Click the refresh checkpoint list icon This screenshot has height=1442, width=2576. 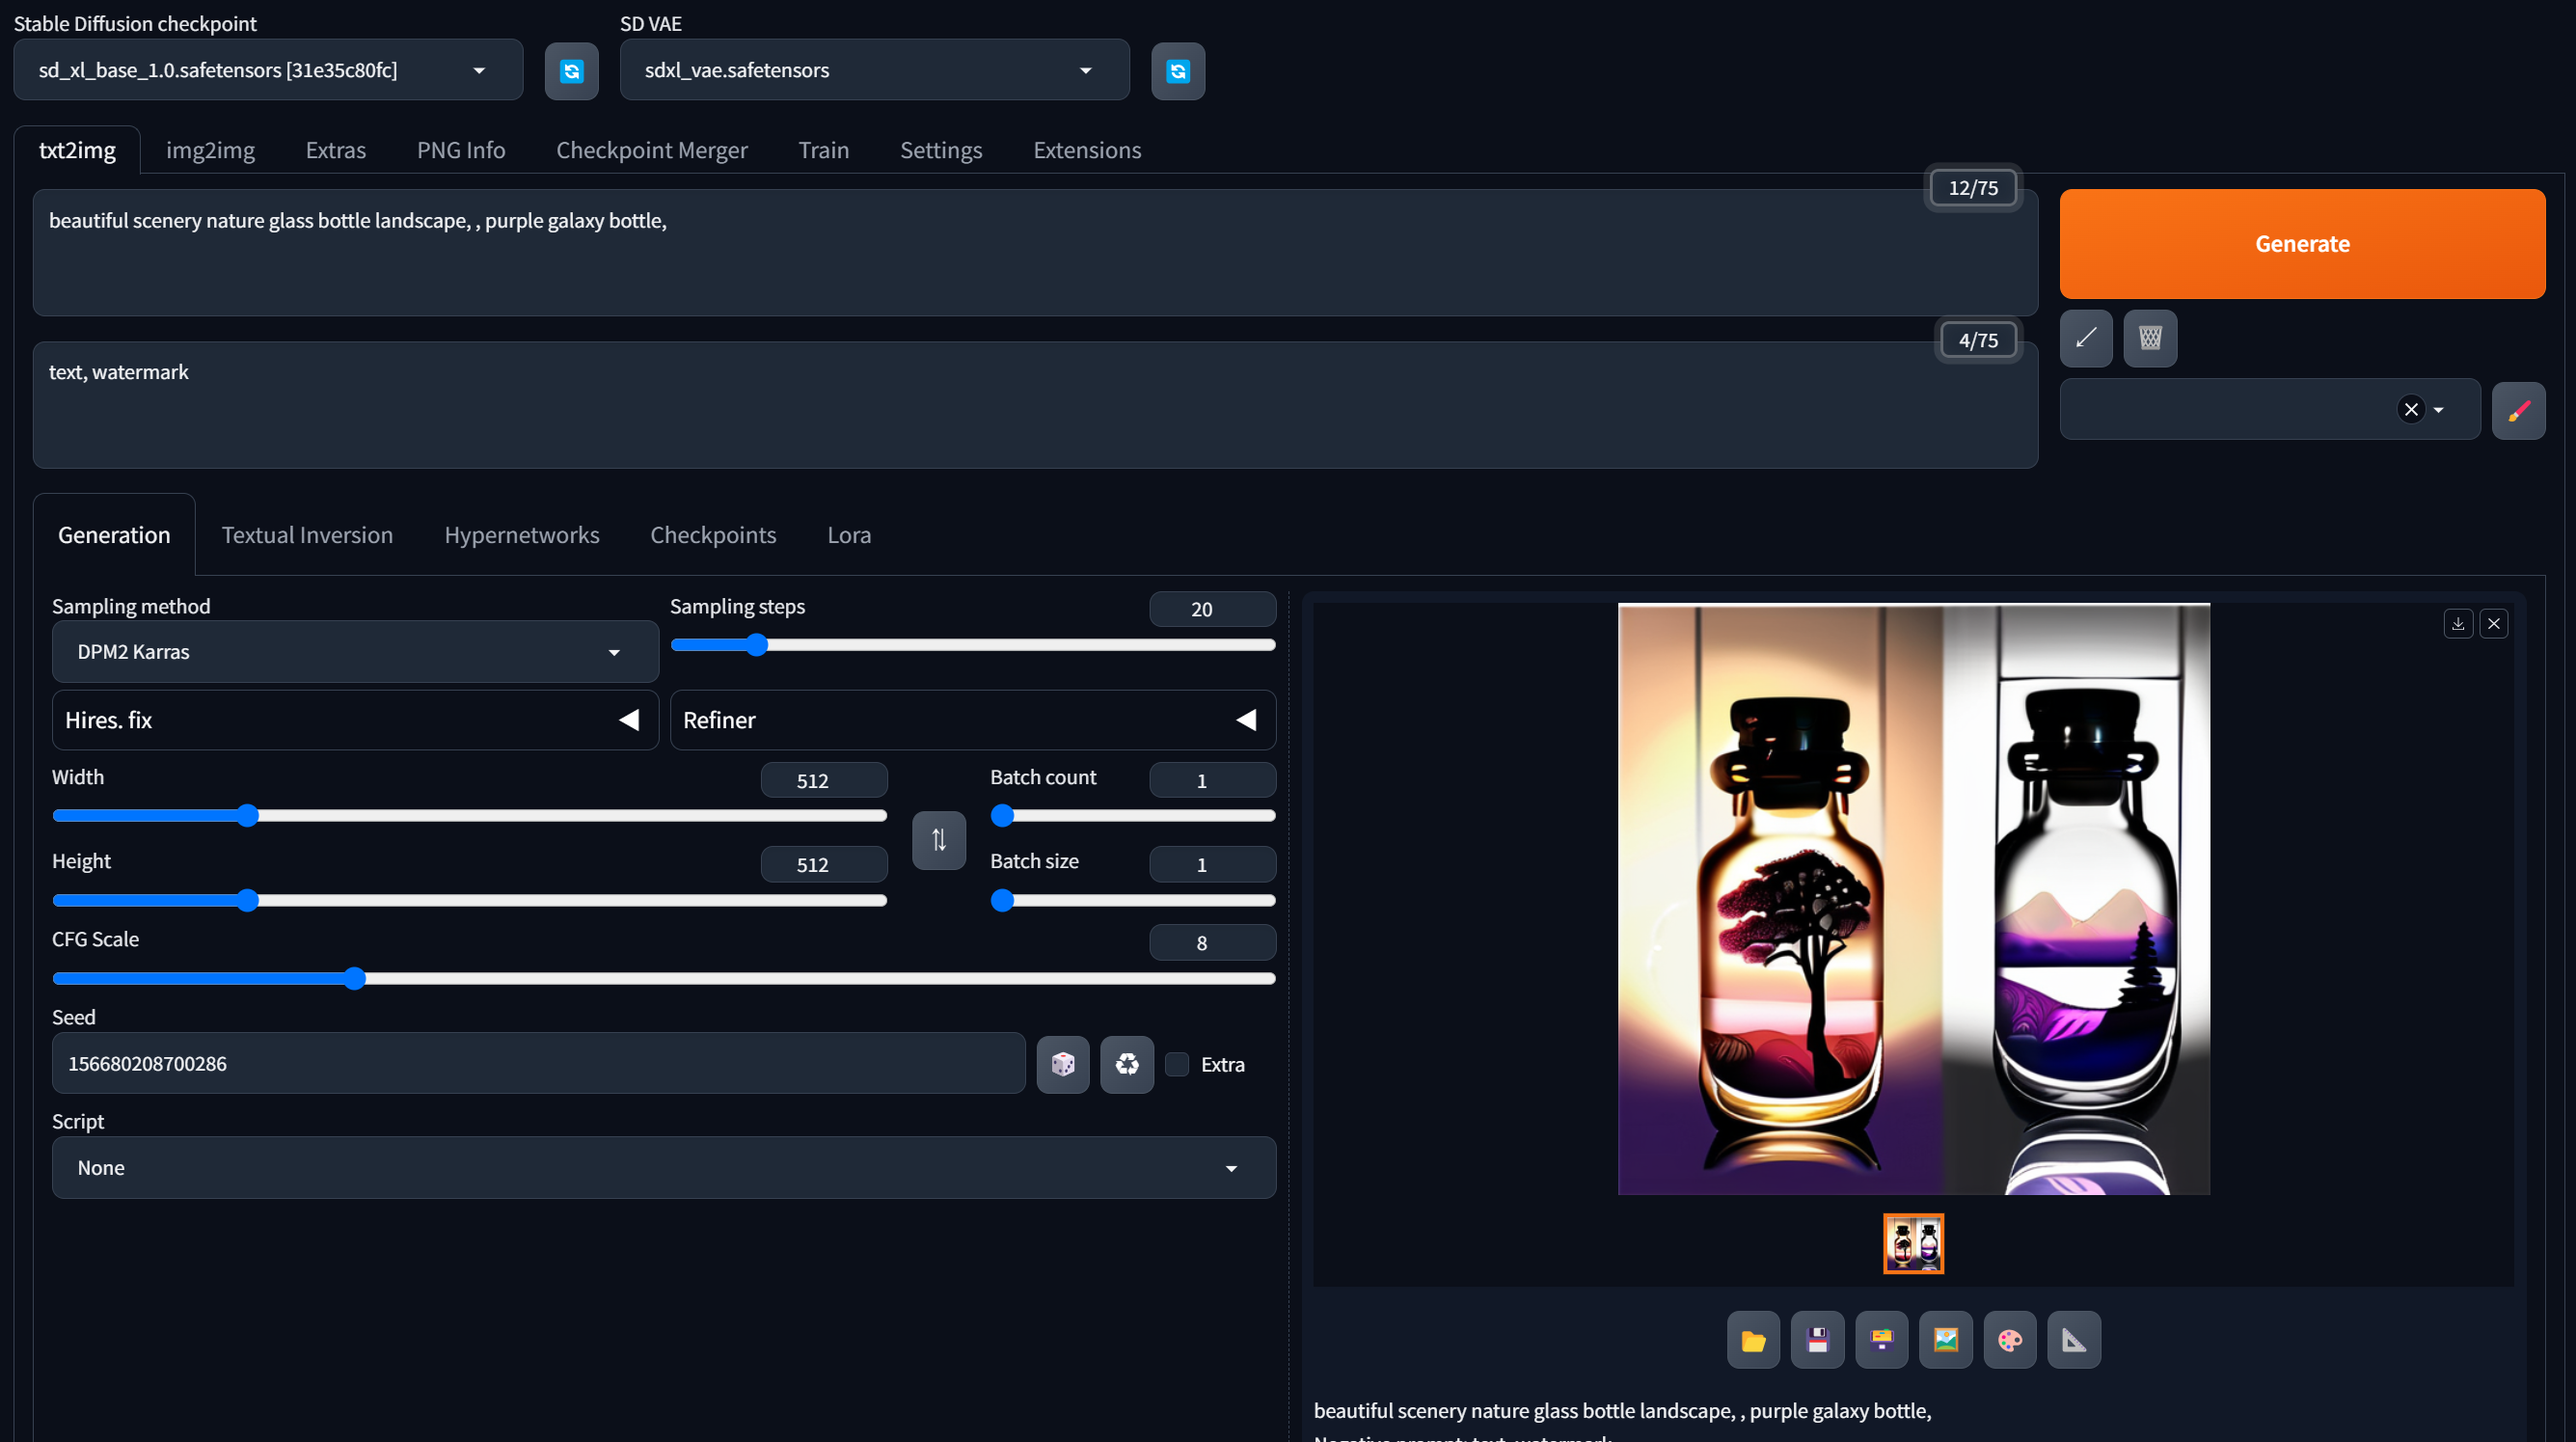click(571, 71)
